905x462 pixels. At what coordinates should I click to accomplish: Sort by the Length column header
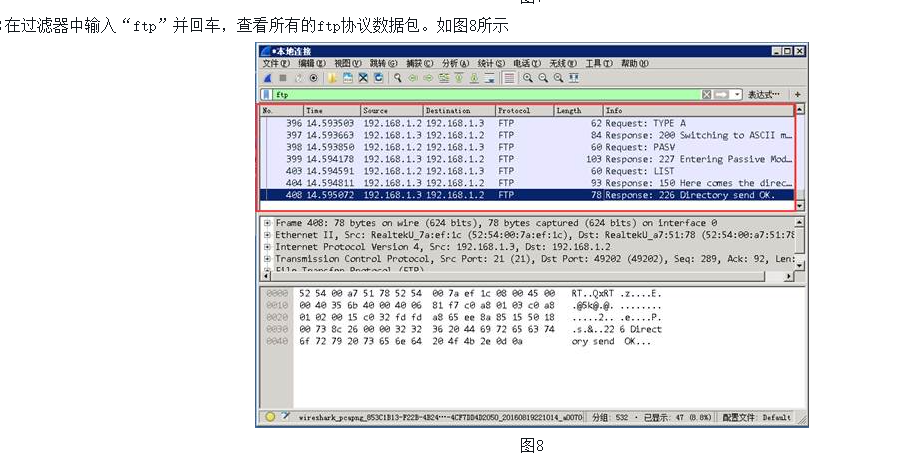point(579,110)
